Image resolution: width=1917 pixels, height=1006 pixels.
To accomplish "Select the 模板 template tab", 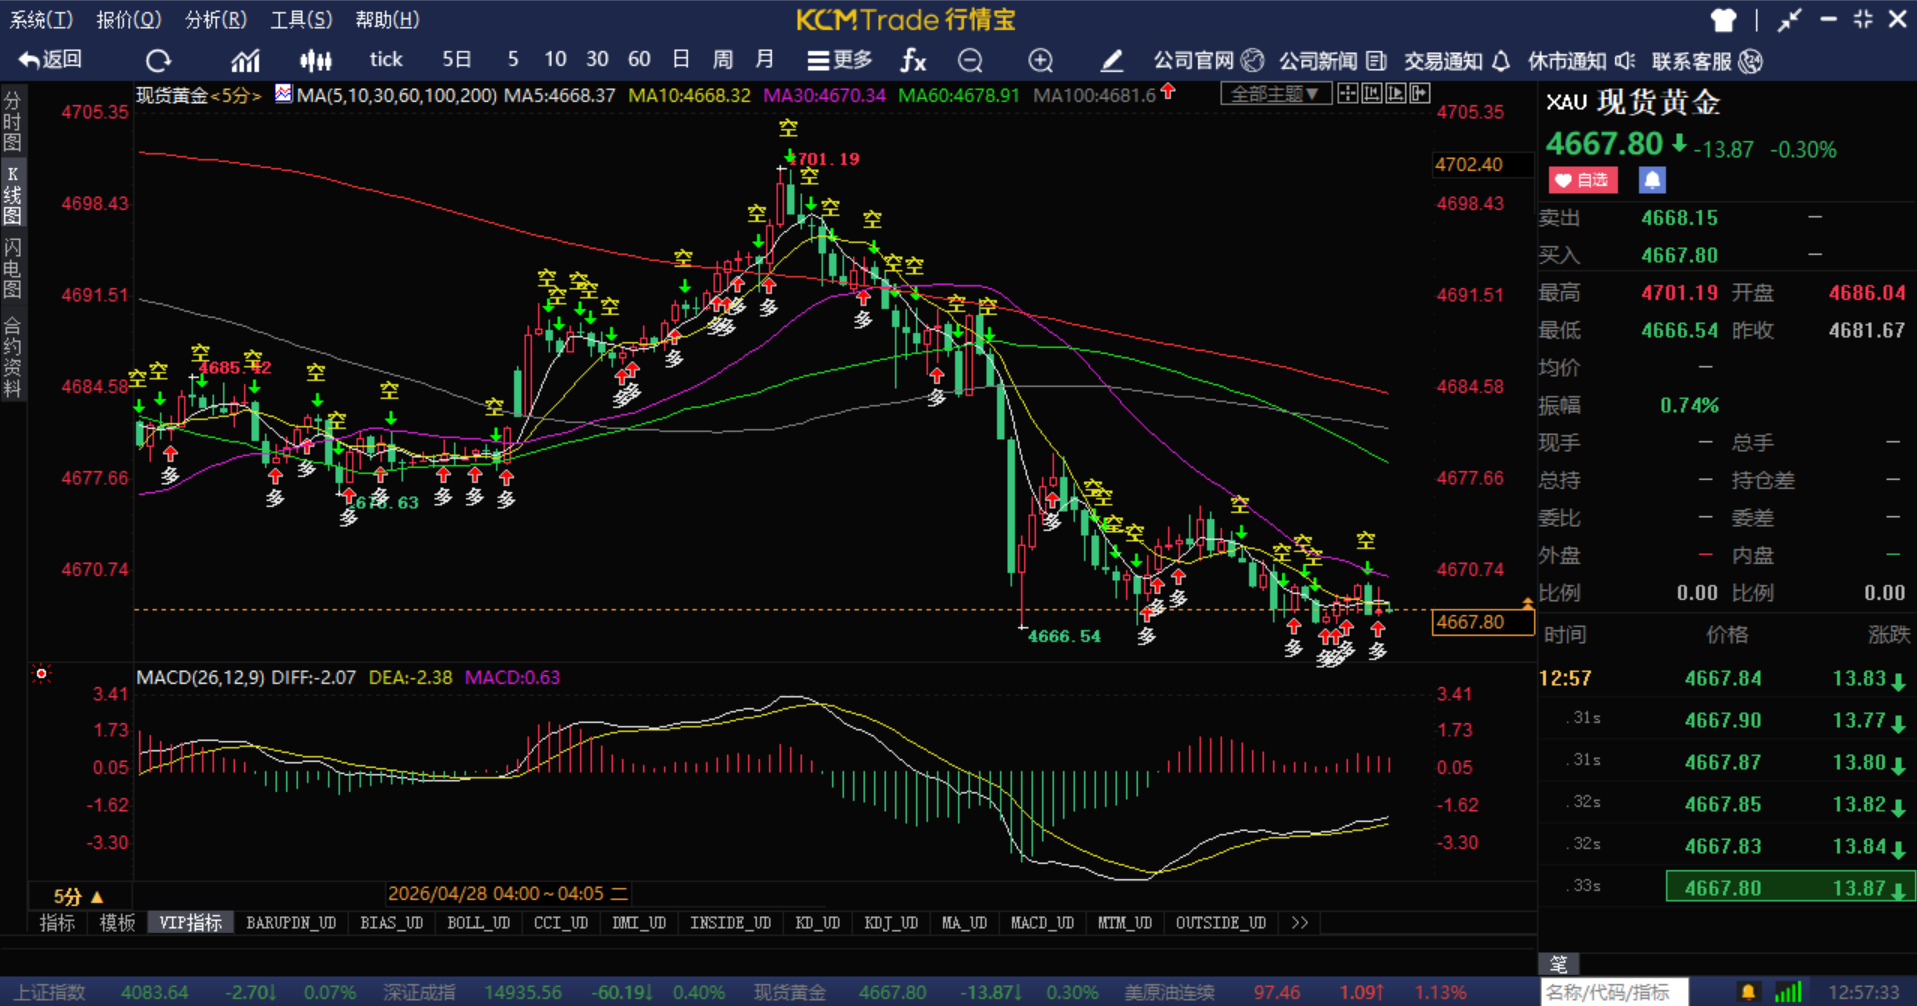I will point(117,923).
